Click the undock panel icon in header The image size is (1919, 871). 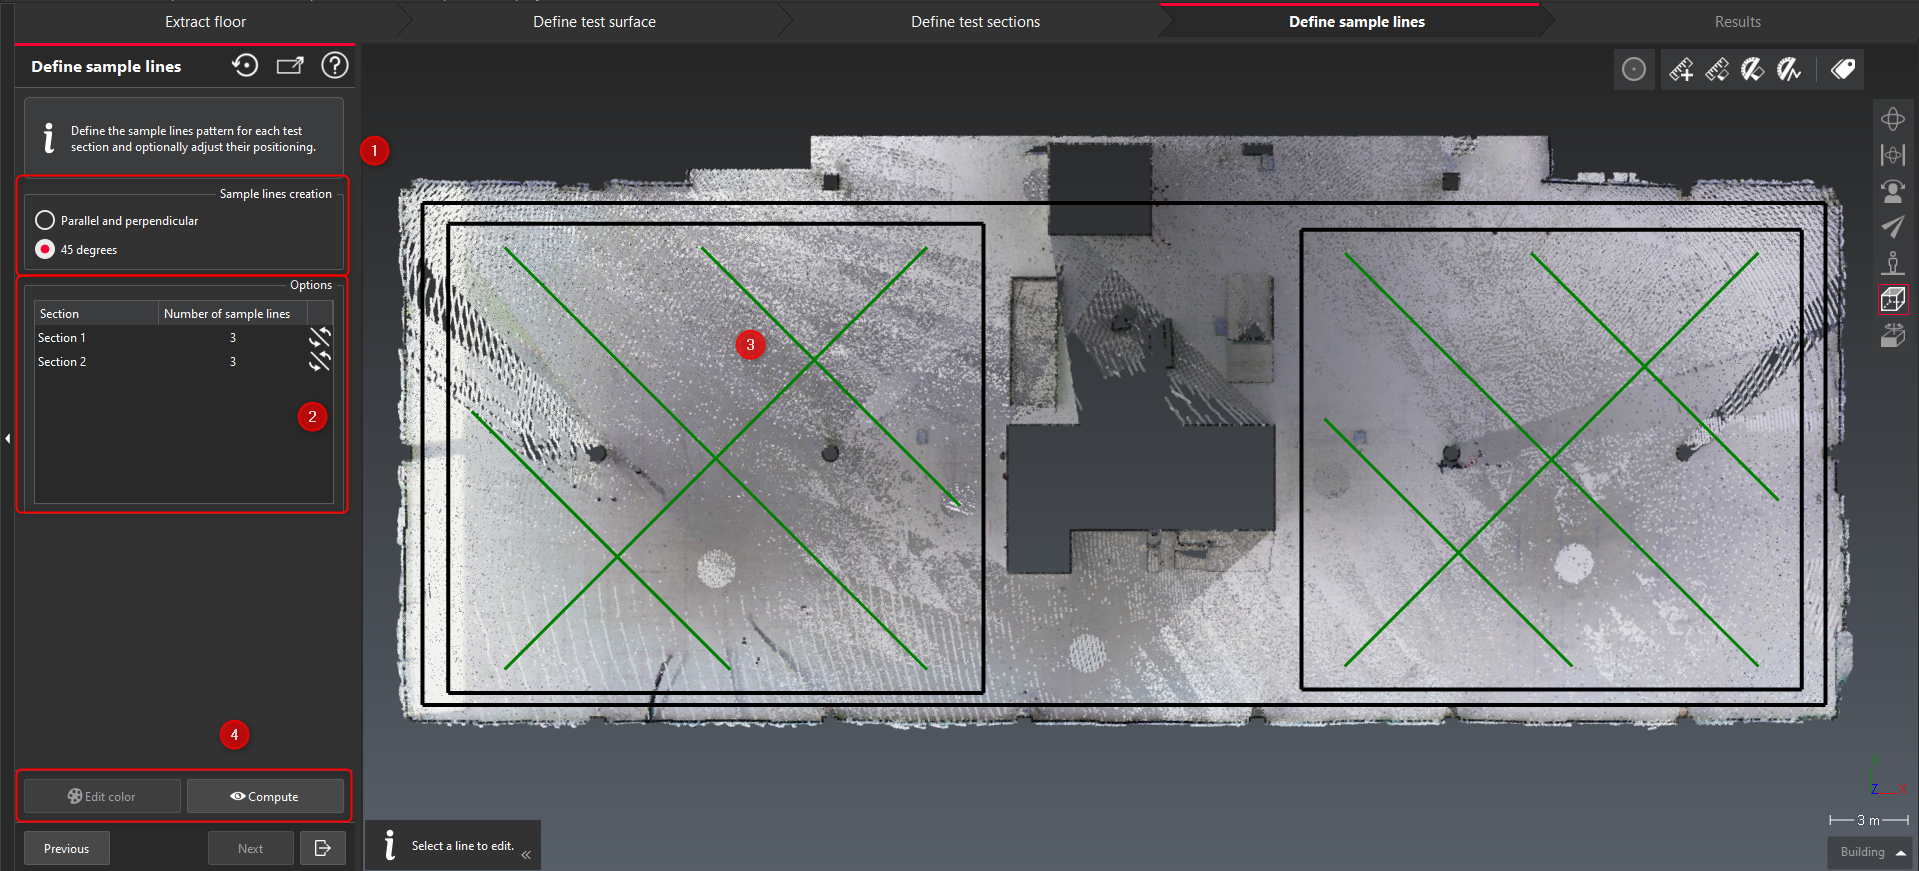point(290,66)
